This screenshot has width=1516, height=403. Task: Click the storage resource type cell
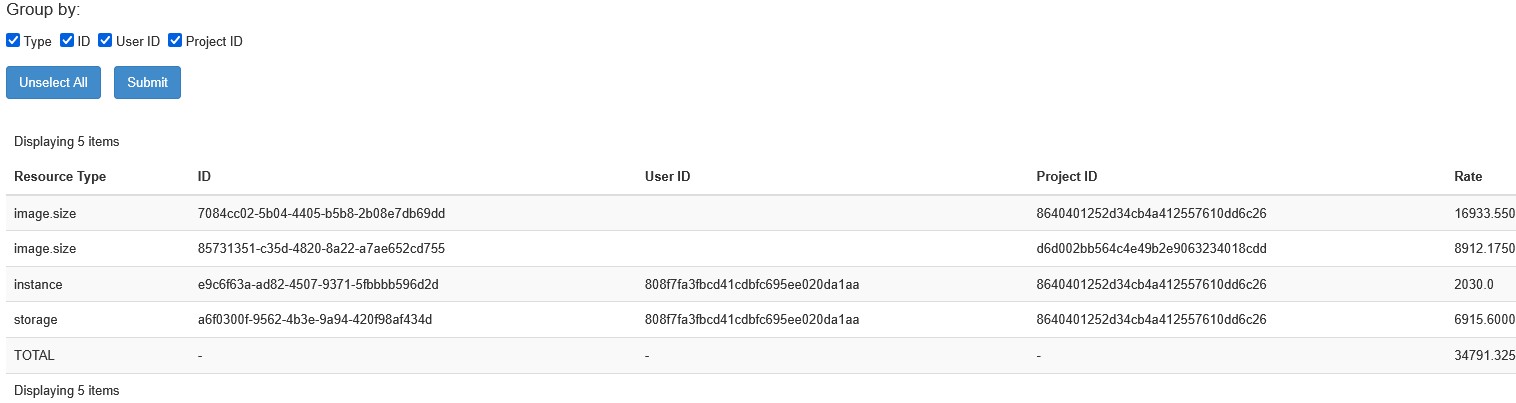(x=36, y=320)
